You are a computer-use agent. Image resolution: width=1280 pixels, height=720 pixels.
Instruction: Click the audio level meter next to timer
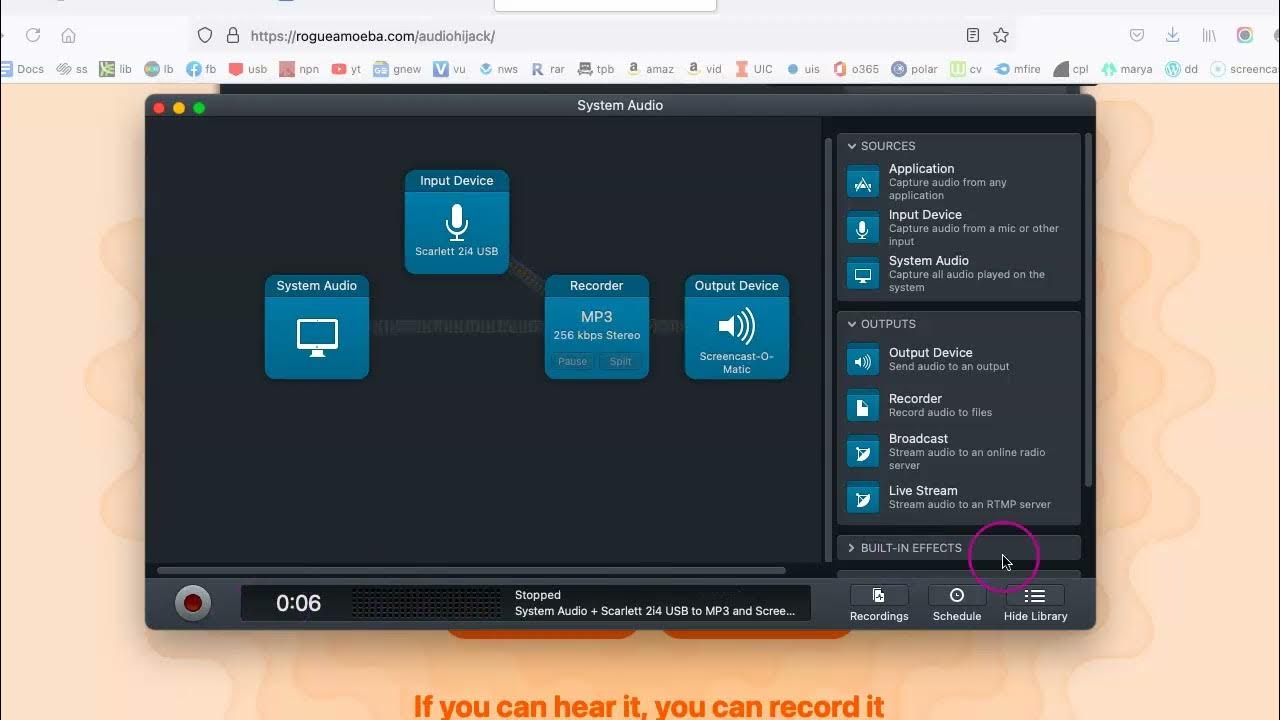425,603
